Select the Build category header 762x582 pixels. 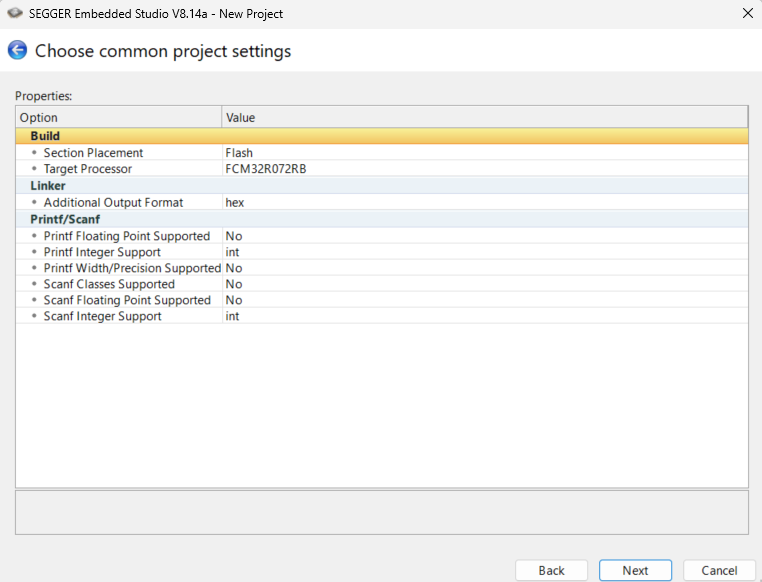point(46,136)
